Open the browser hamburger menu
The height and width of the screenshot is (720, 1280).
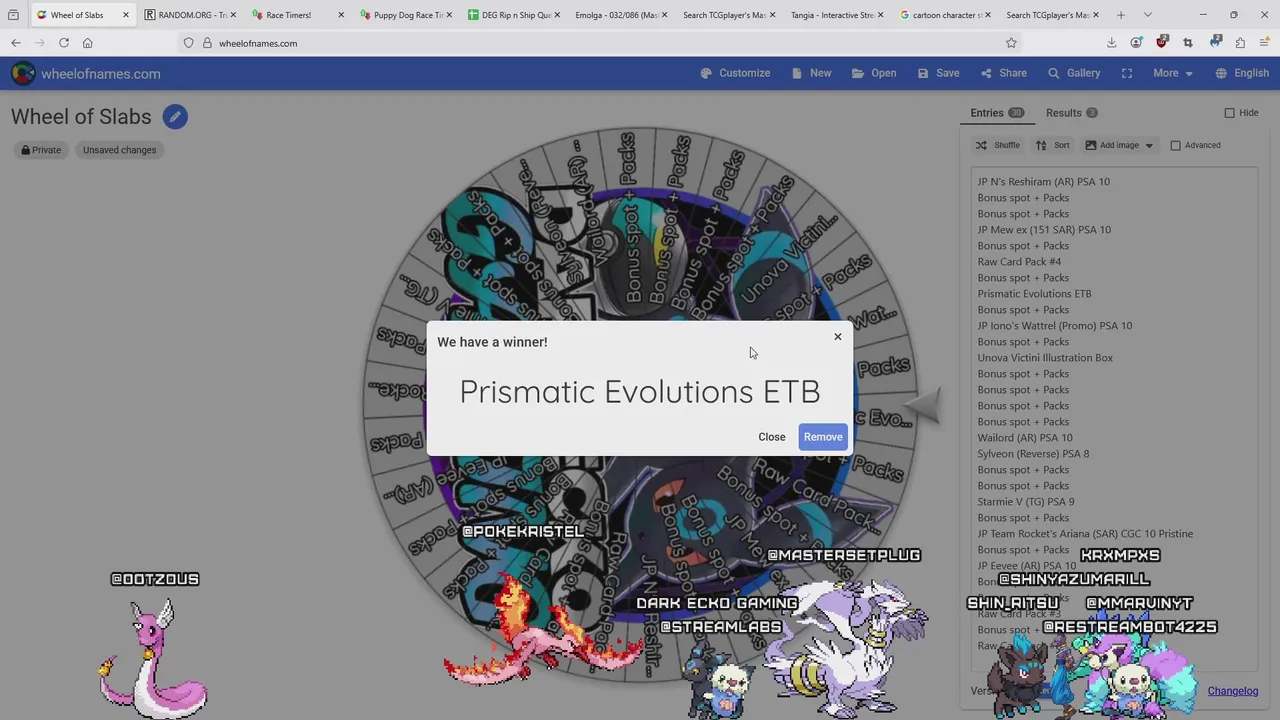(1265, 43)
